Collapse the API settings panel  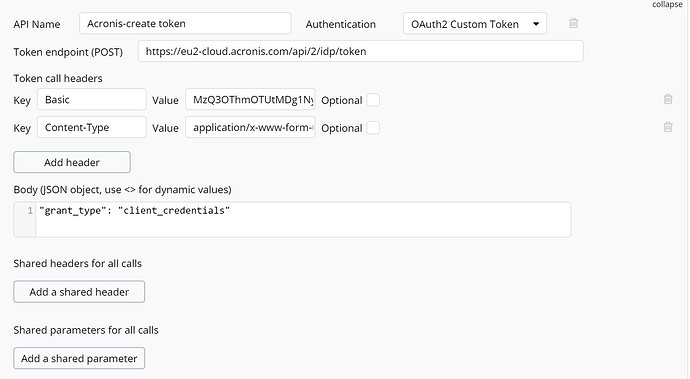click(x=667, y=4)
